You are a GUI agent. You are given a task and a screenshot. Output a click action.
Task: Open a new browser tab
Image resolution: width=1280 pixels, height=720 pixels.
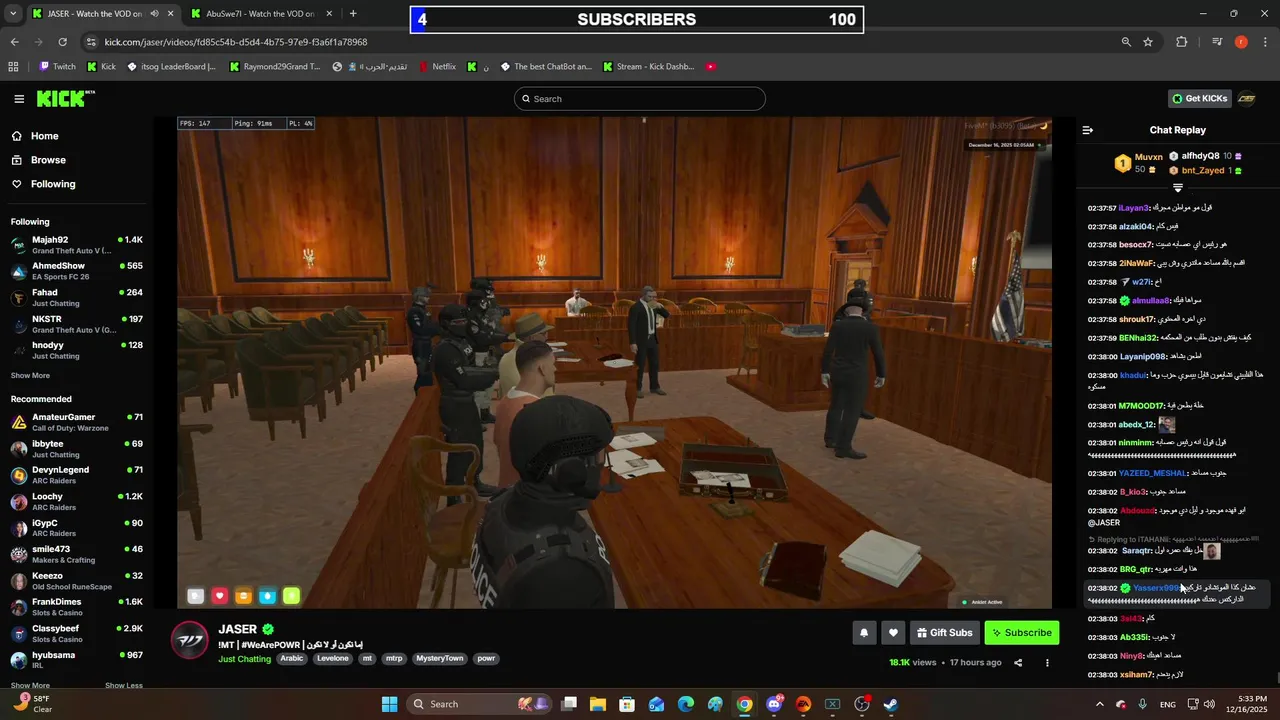[353, 14]
